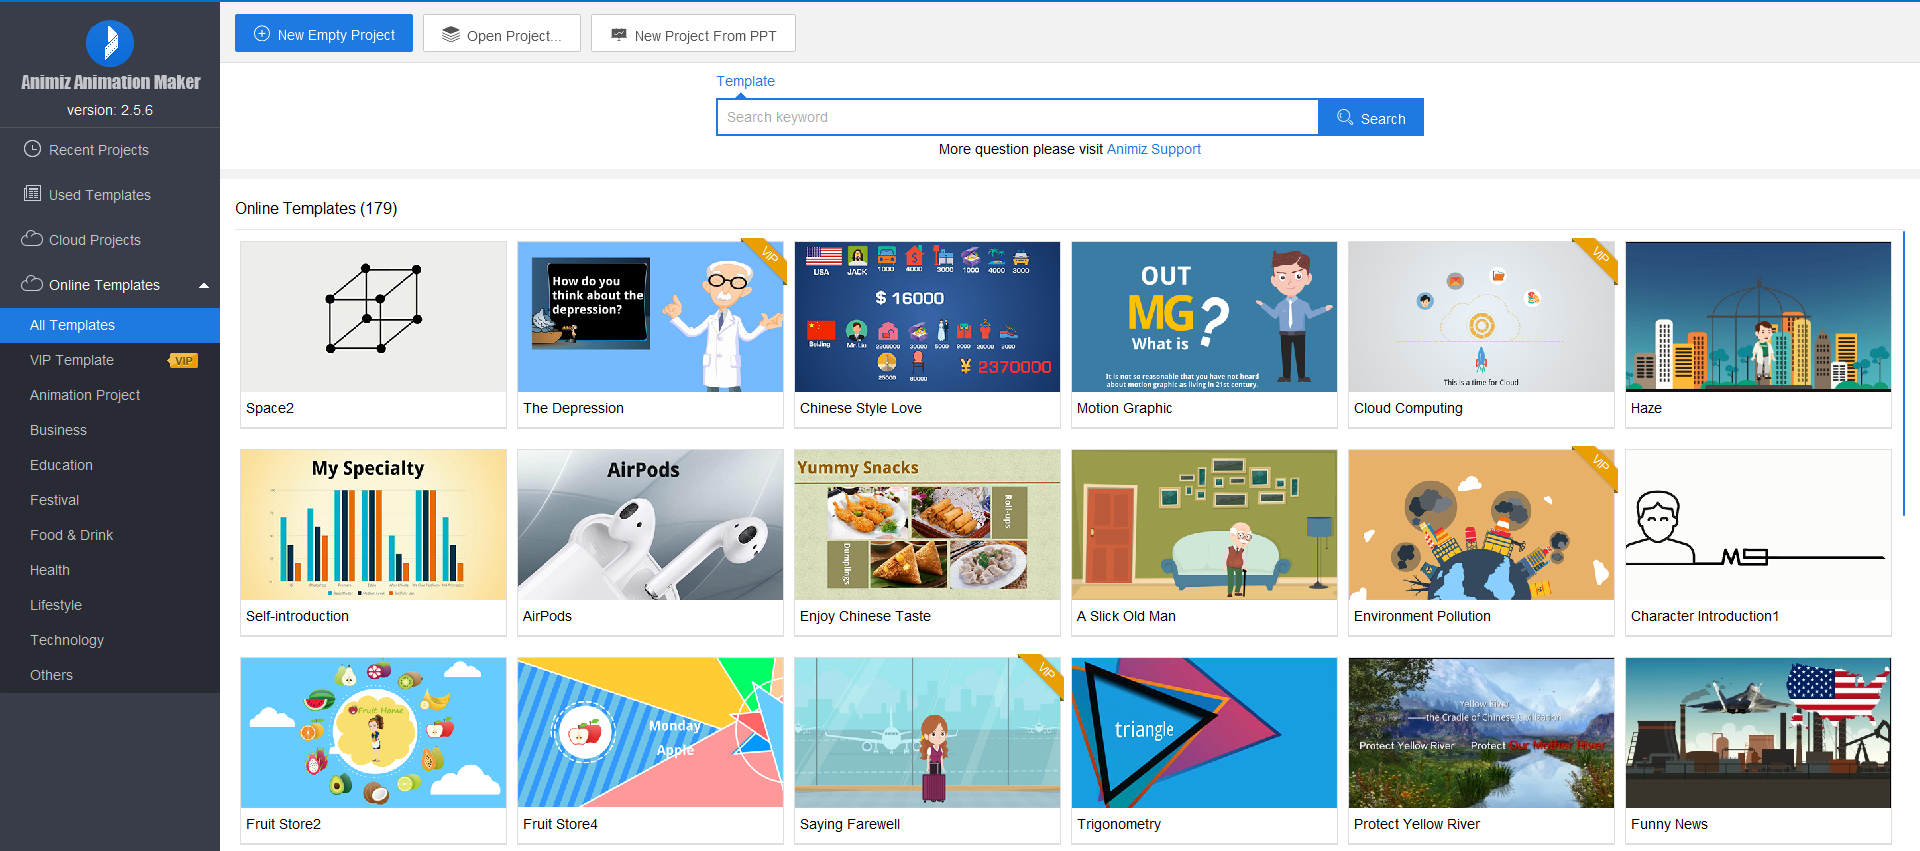Create New Project From PPT
Image resolution: width=1920 pixels, height=851 pixels.
[693, 34]
